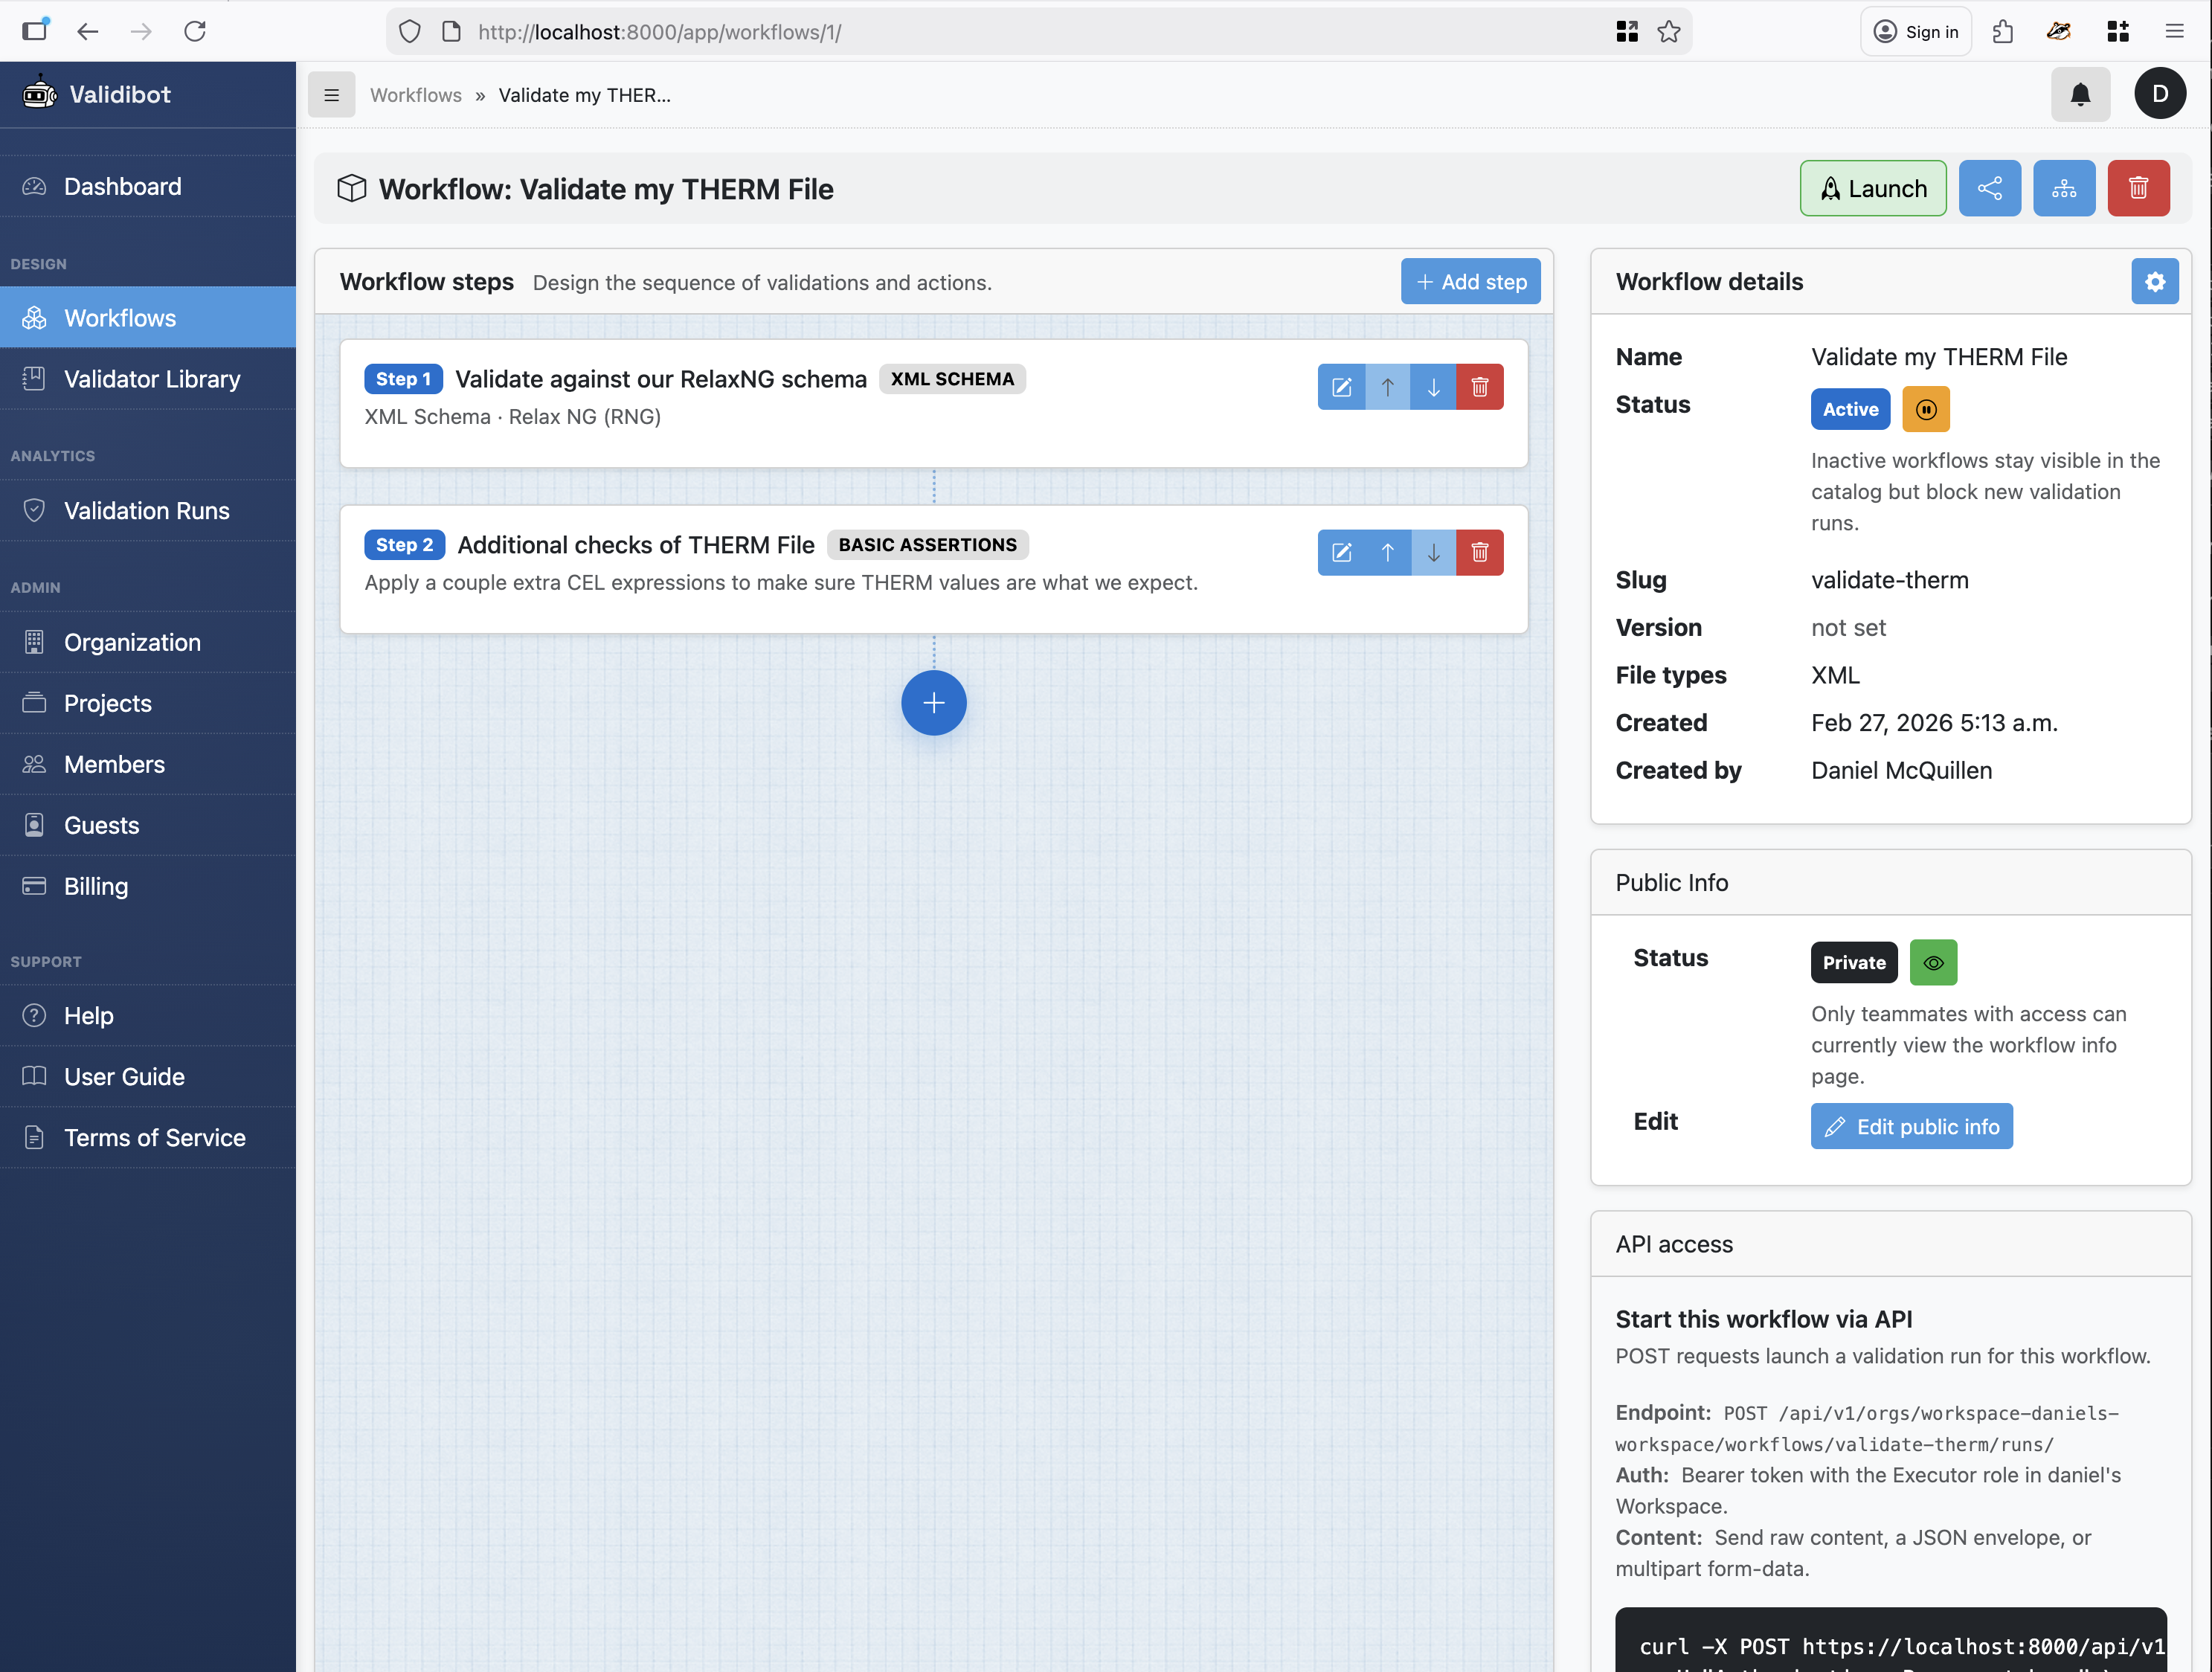Switch to the Validation Runs section

point(146,510)
